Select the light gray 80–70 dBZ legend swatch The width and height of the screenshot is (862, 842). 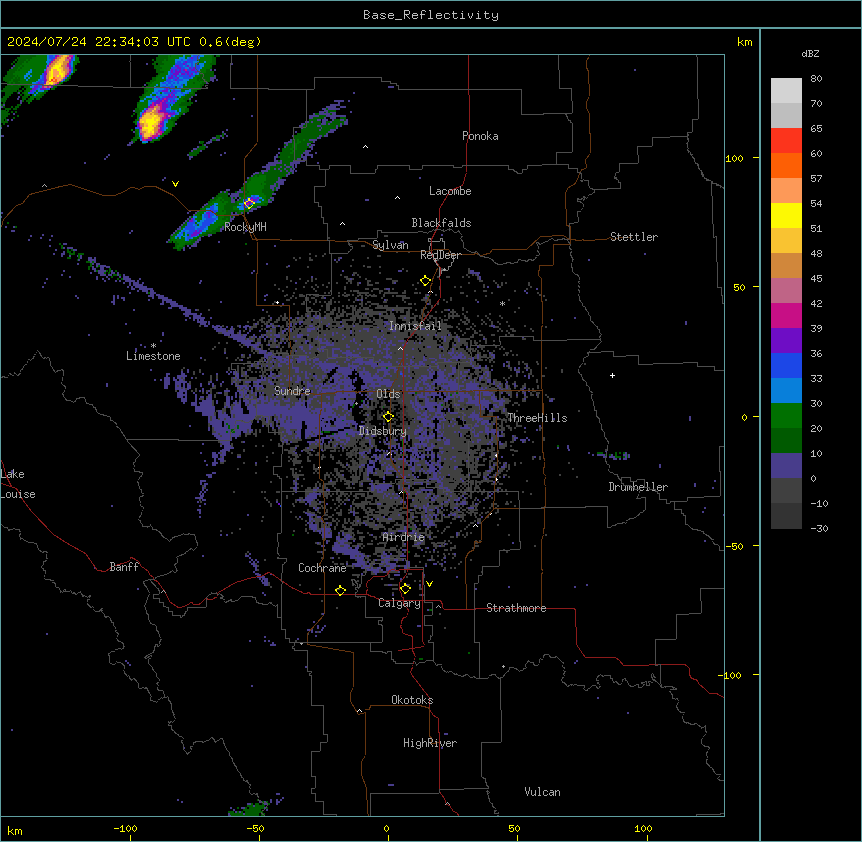pyautogui.click(x=786, y=91)
